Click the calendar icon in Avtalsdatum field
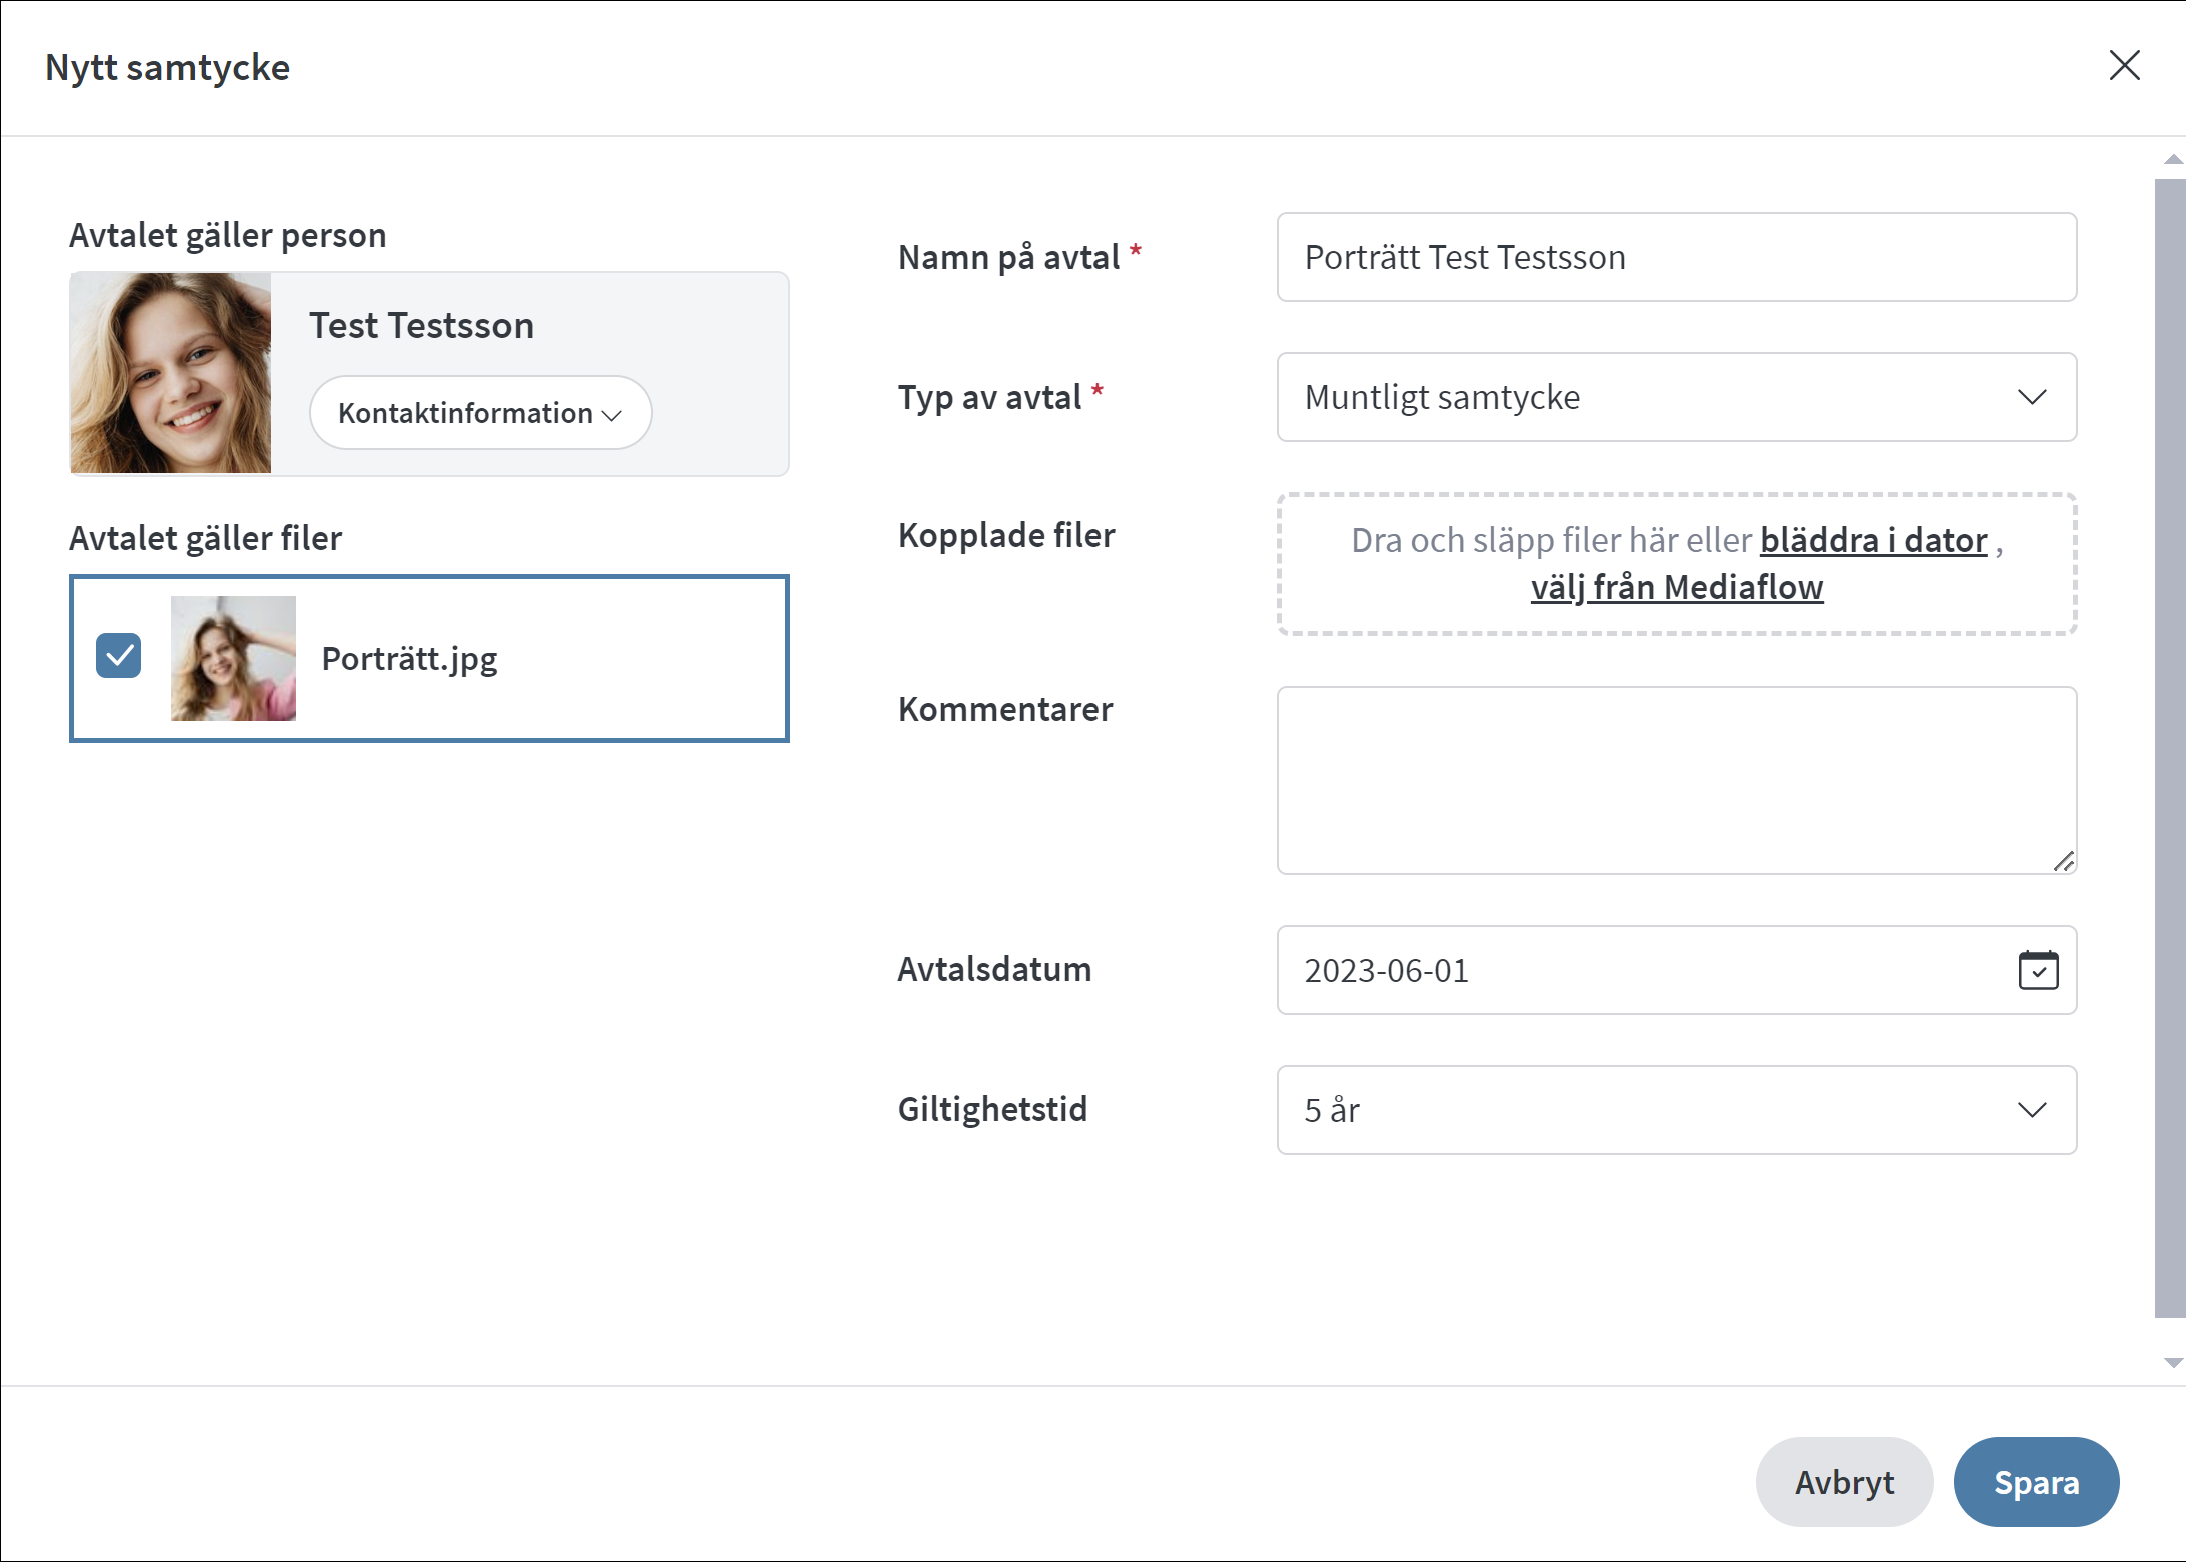 (2038, 970)
